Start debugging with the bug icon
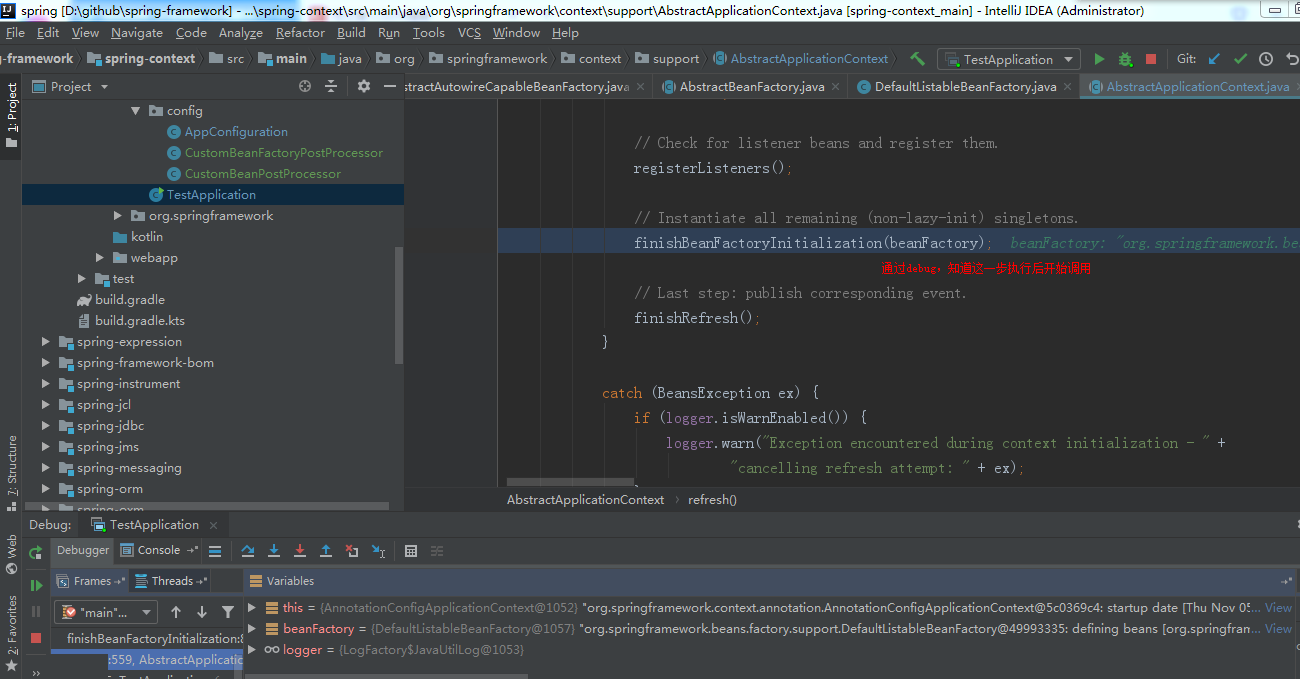The image size is (1300, 679). coord(1125,59)
